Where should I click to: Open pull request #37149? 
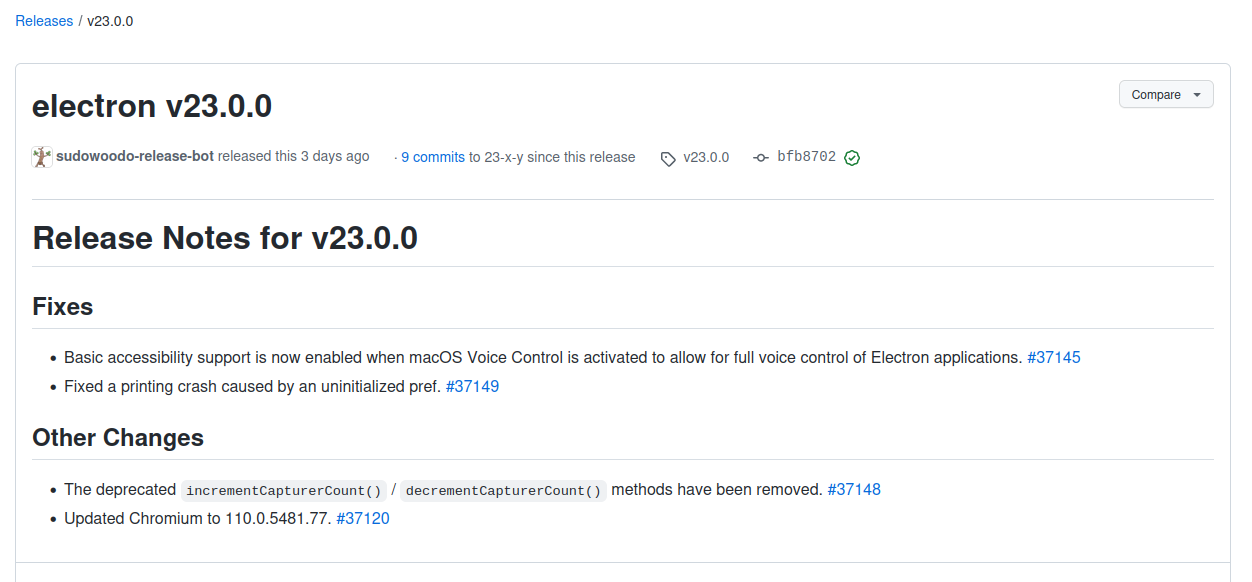pyautogui.click(x=473, y=386)
